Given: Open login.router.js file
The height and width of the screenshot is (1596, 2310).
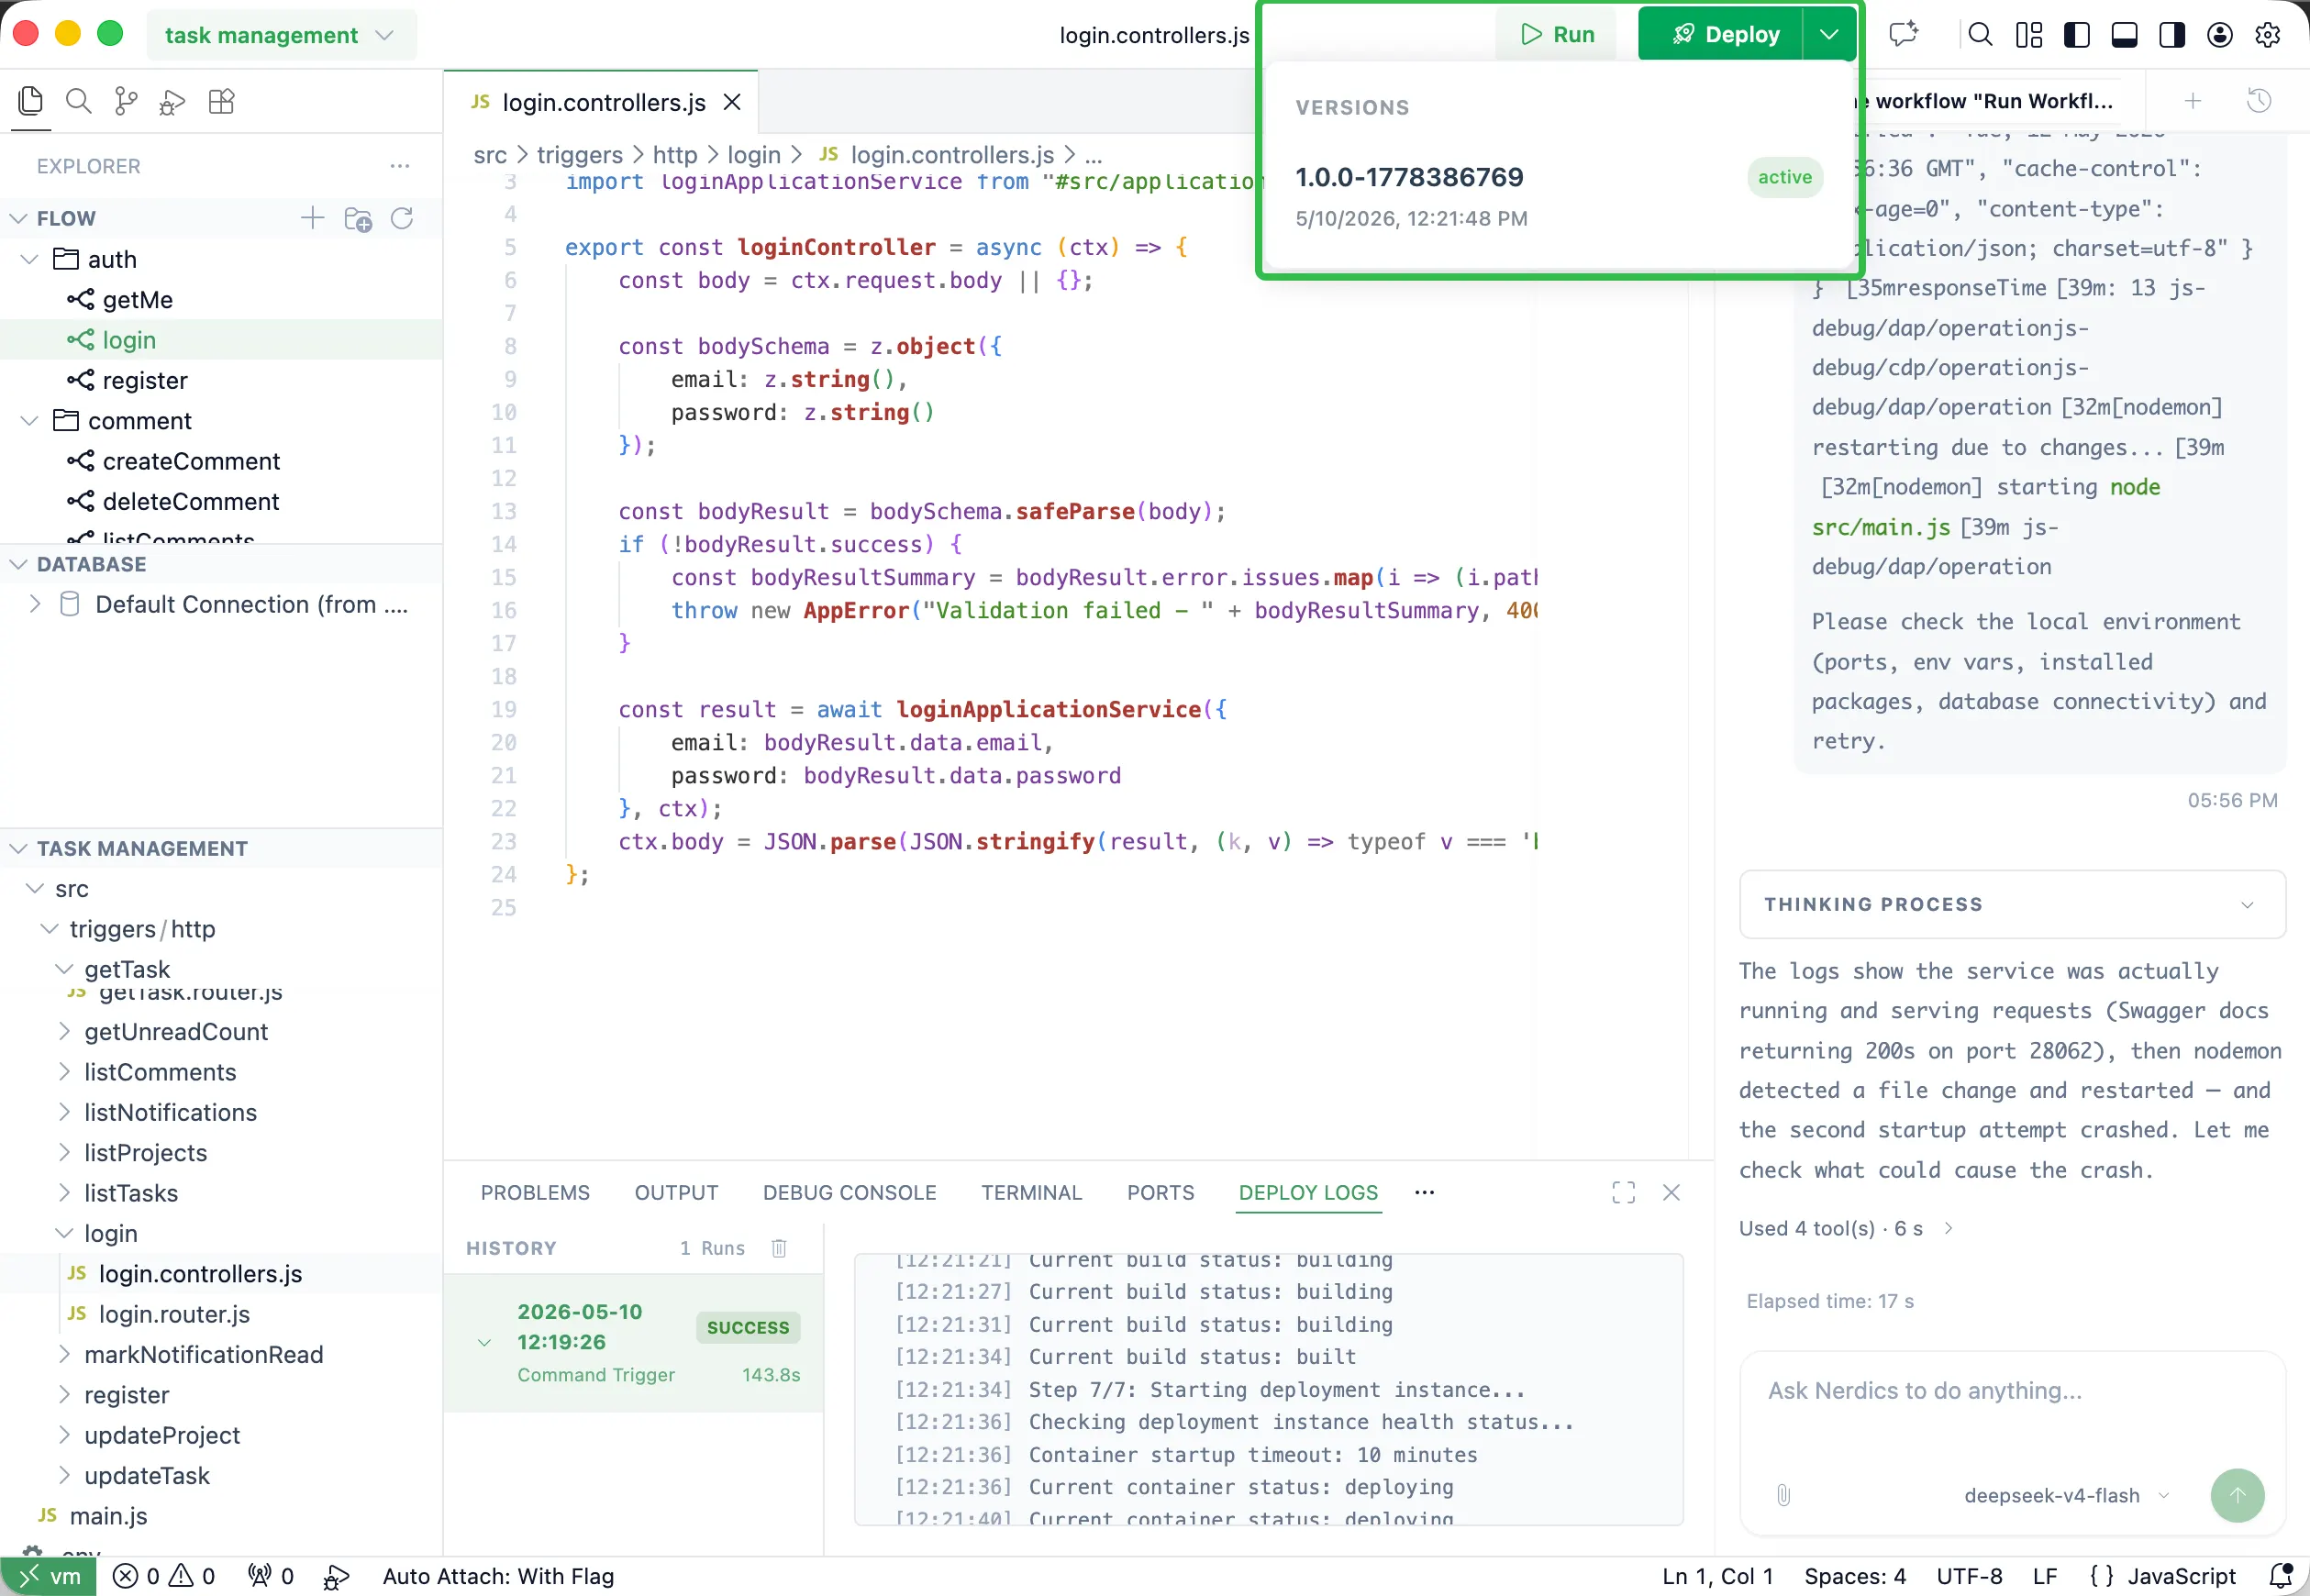Looking at the screenshot, I should coord(222,1314).
